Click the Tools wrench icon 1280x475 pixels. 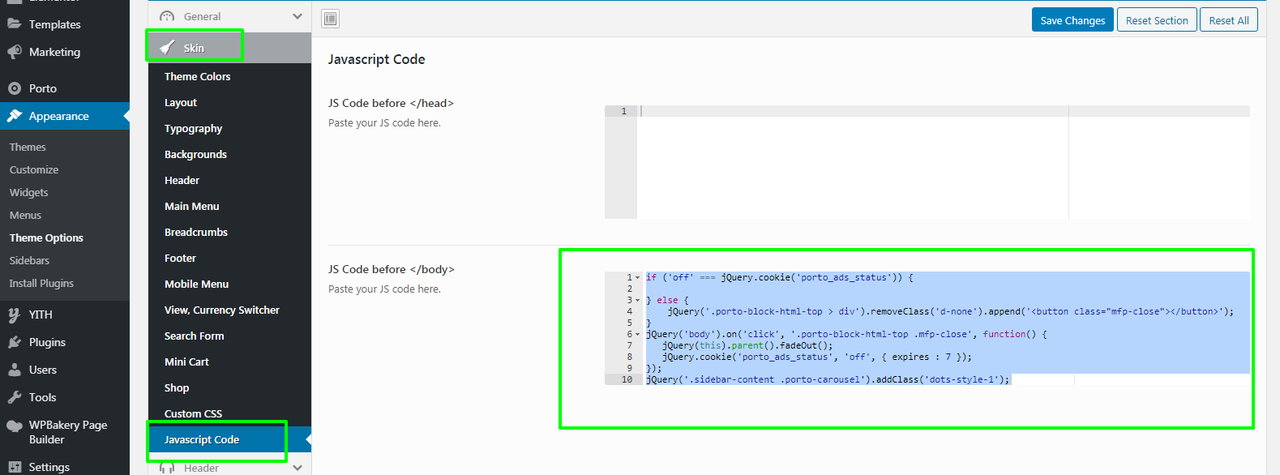[15, 398]
